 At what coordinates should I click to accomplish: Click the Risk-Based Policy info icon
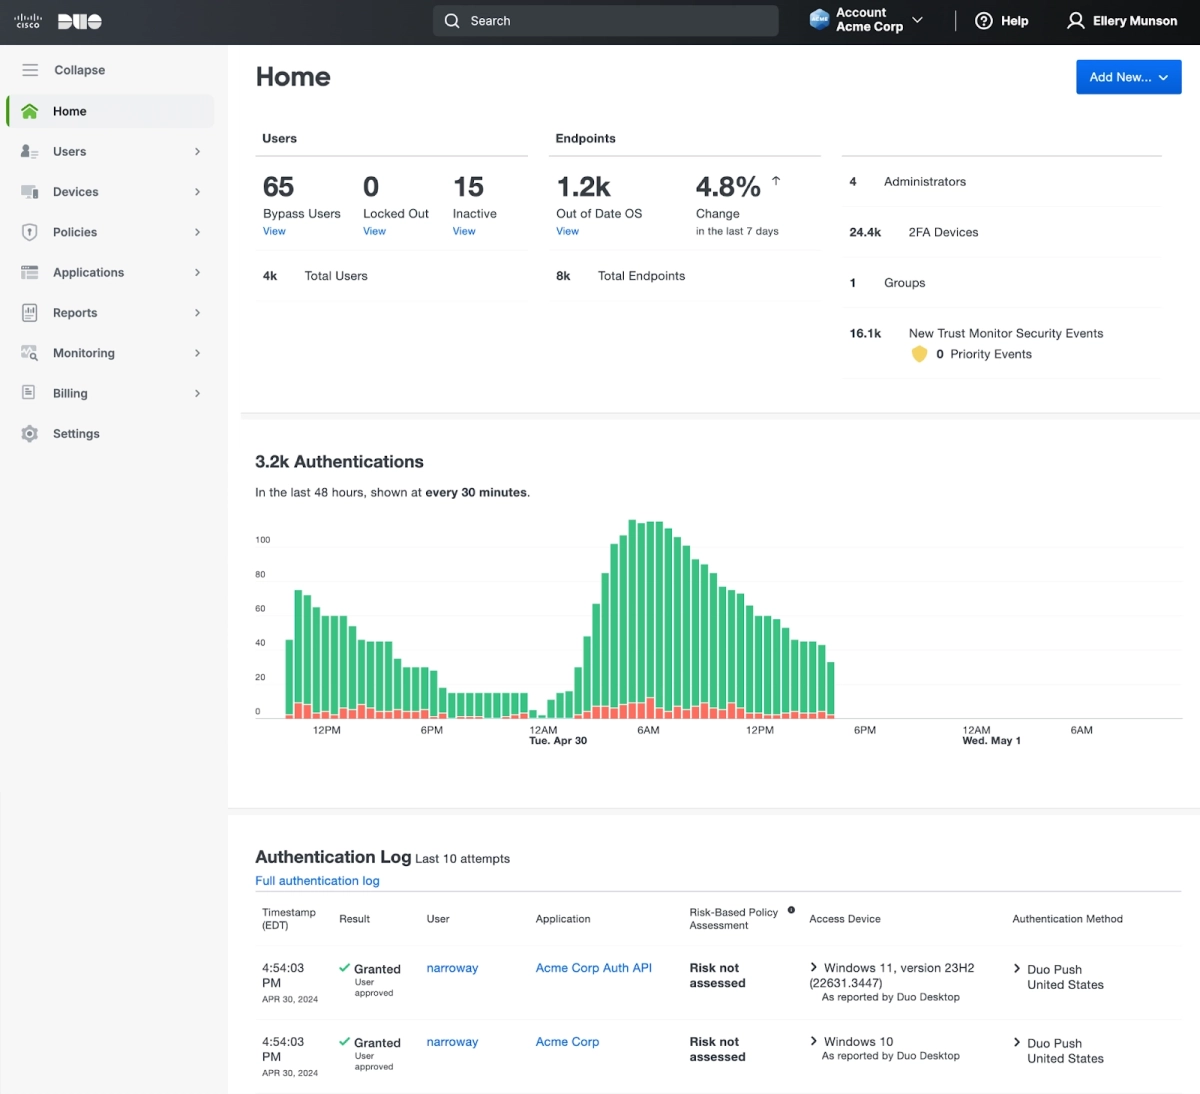(x=791, y=910)
